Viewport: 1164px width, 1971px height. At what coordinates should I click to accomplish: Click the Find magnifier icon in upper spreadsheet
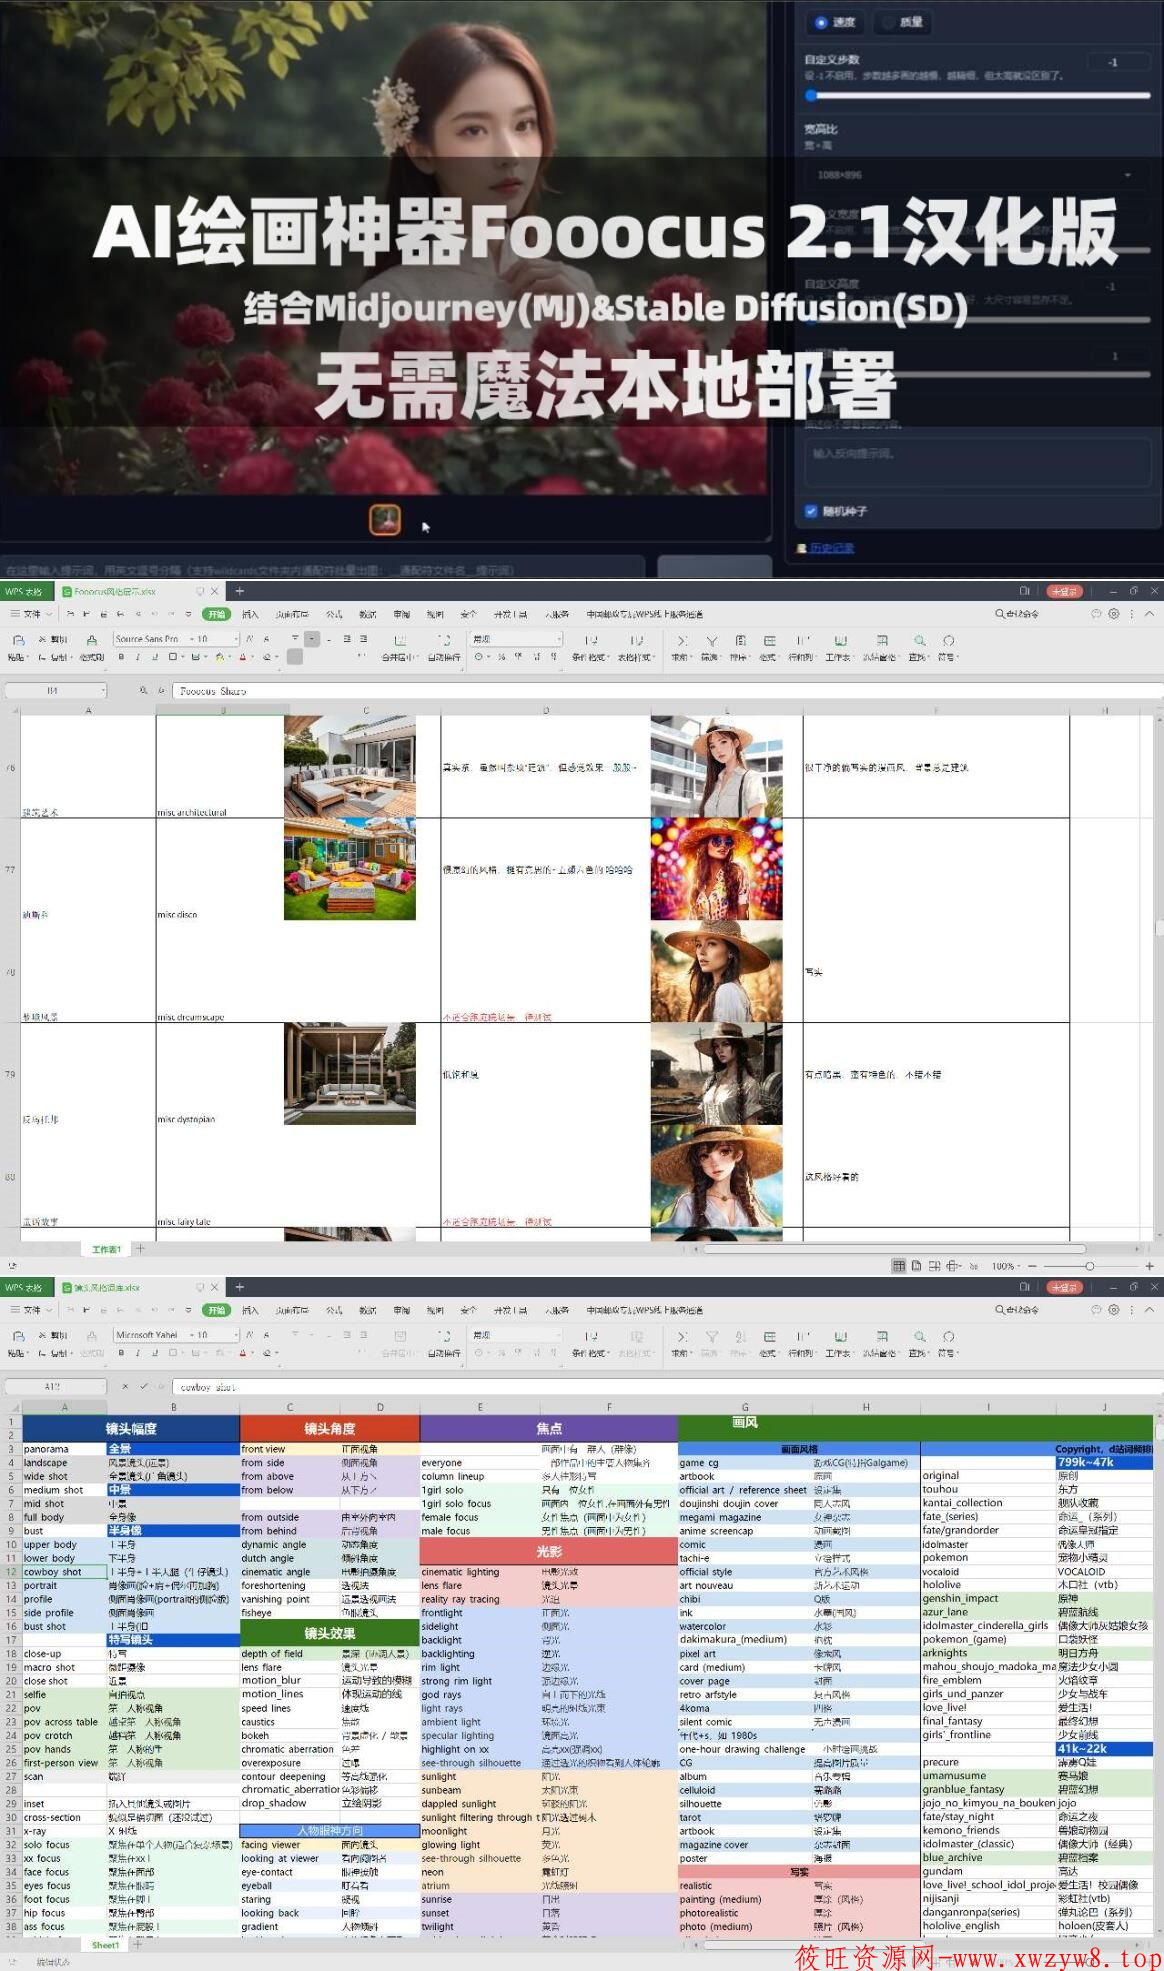coord(919,640)
